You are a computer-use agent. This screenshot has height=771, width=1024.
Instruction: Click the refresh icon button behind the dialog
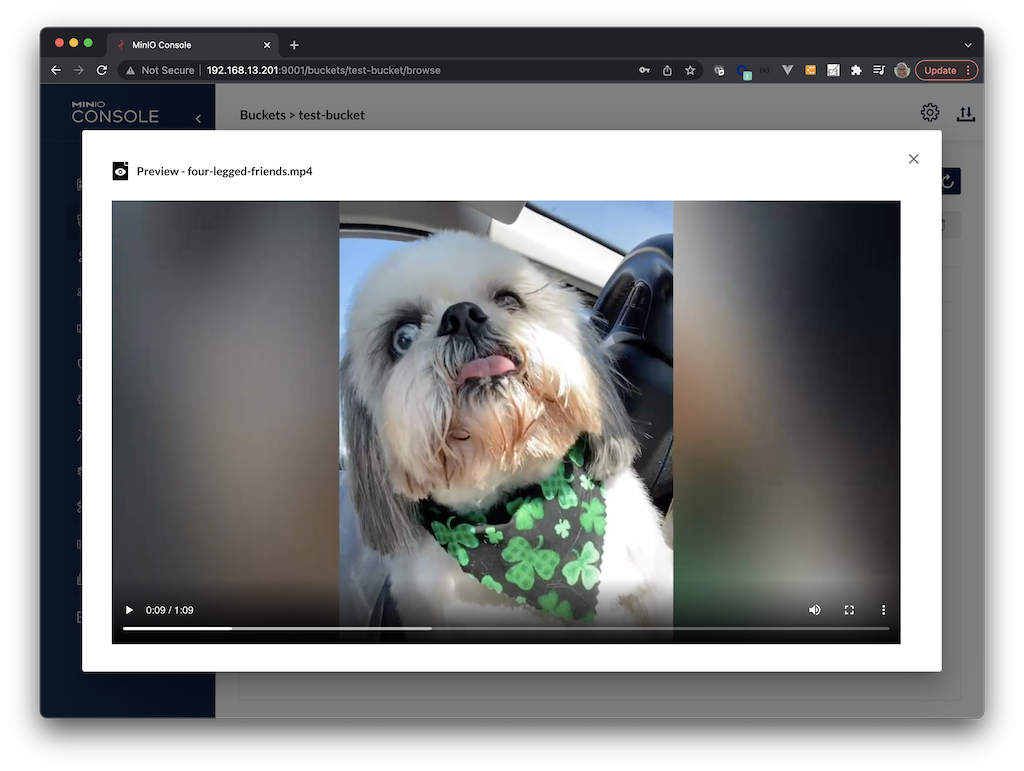tap(949, 181)
